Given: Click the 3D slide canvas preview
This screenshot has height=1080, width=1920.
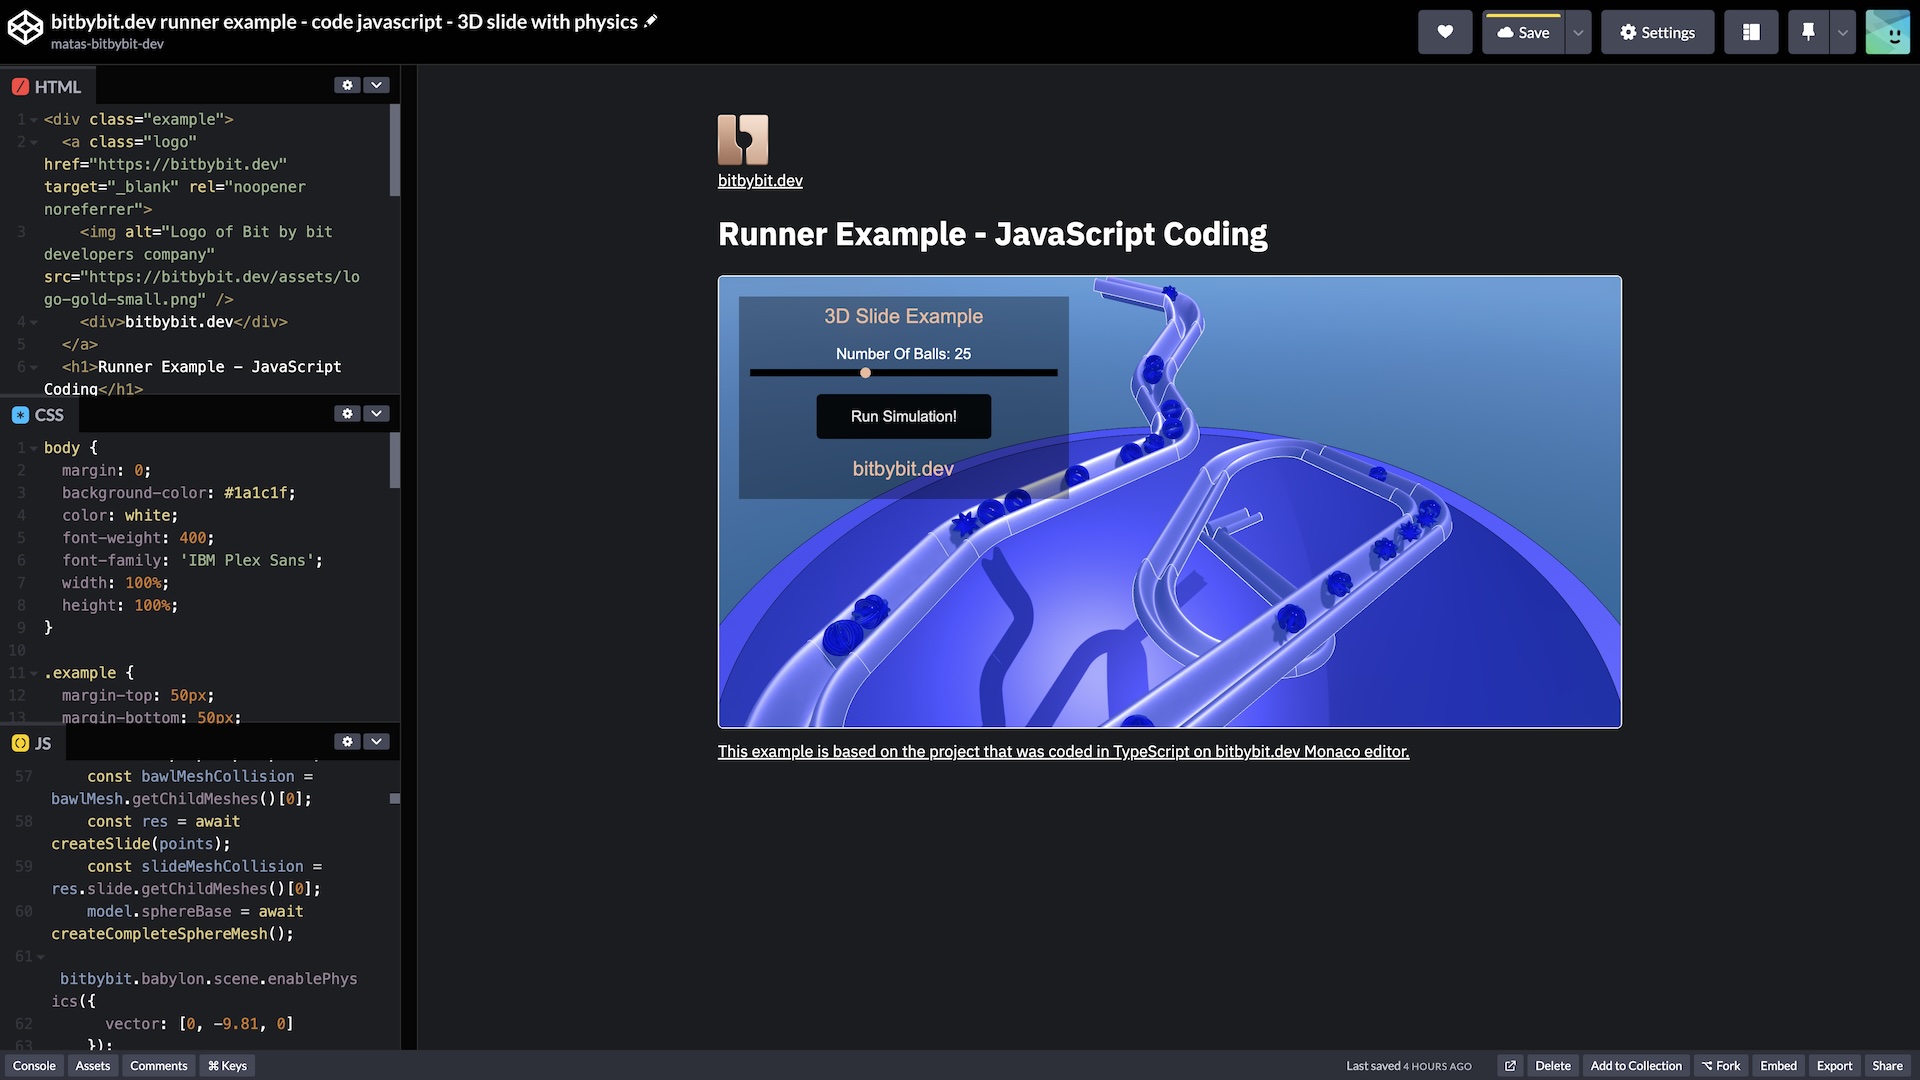Looking at the screenshot, I should [1169, 502].
